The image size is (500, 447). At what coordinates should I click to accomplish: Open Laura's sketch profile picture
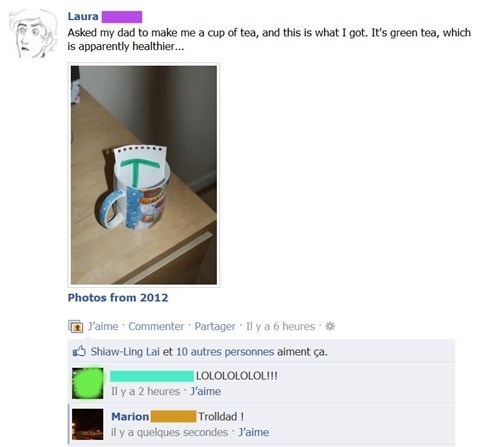tap(33, 34)
